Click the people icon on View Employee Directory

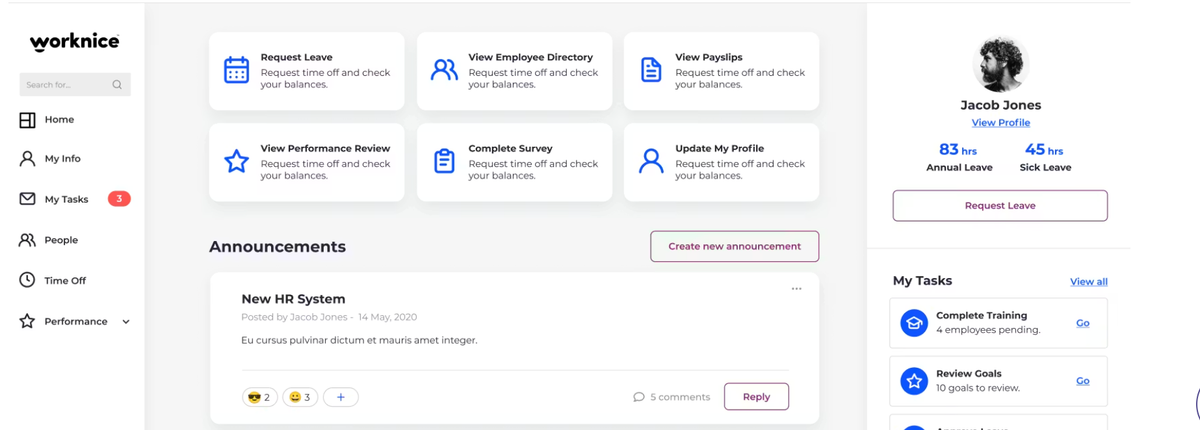point(444,70)
